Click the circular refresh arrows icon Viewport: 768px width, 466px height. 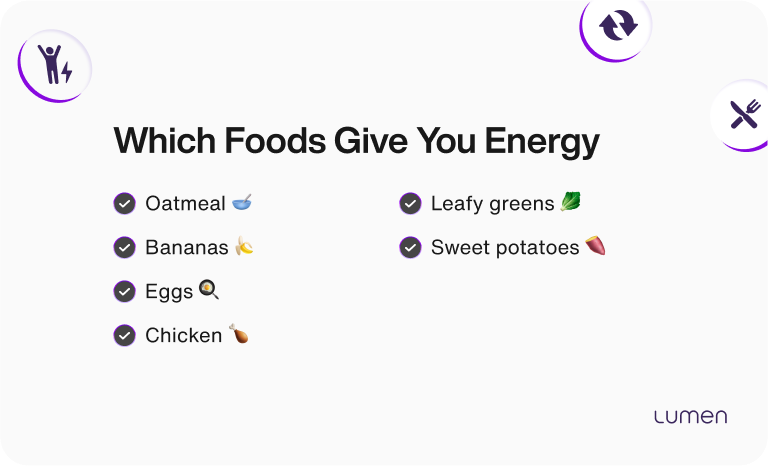point(617,25)
